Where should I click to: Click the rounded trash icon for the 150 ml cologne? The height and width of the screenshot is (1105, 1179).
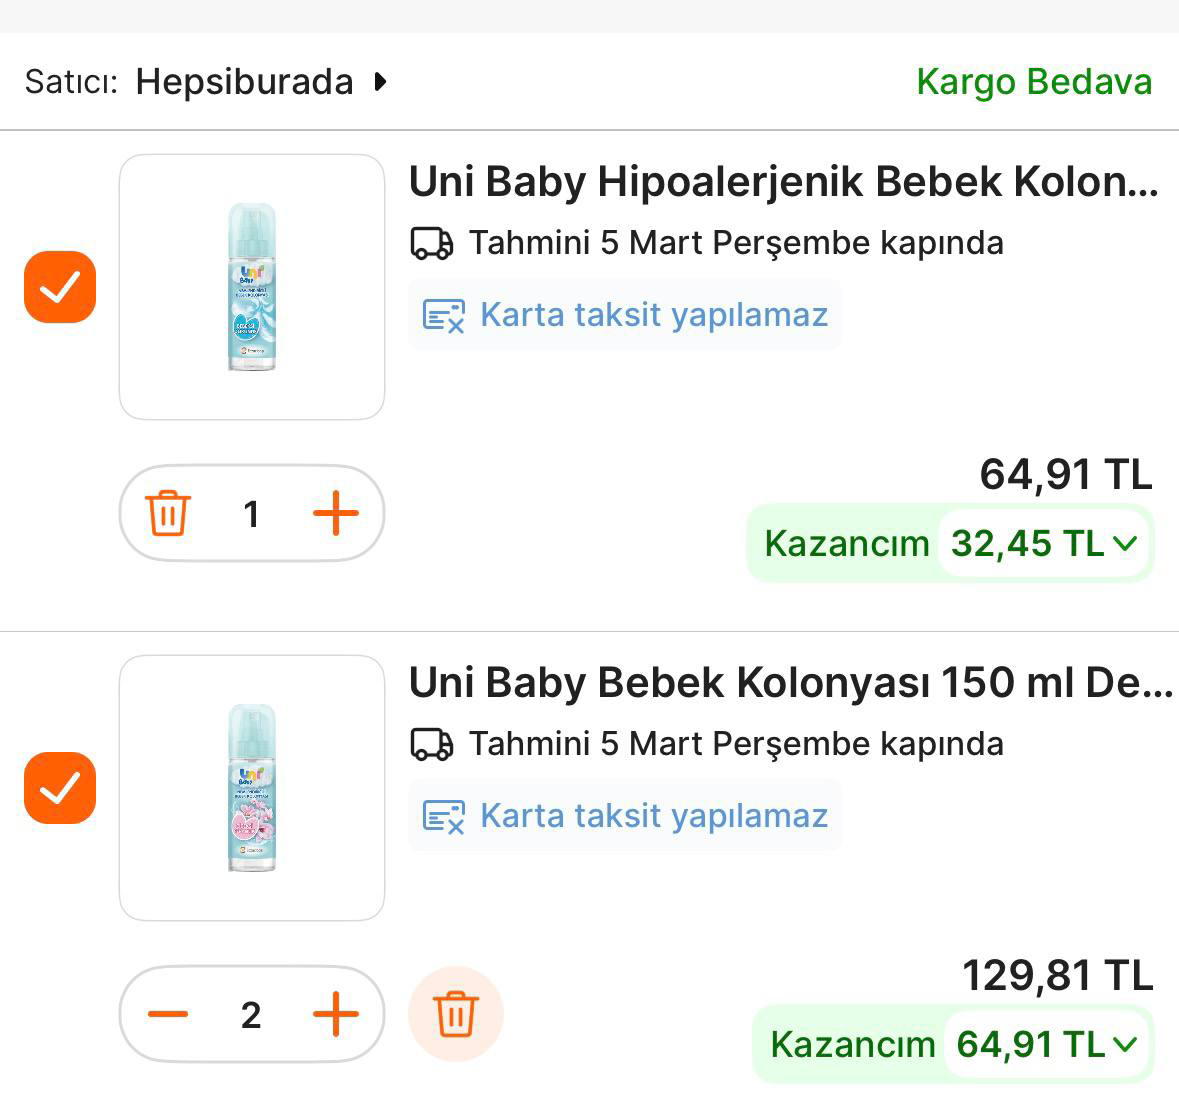455,1013
